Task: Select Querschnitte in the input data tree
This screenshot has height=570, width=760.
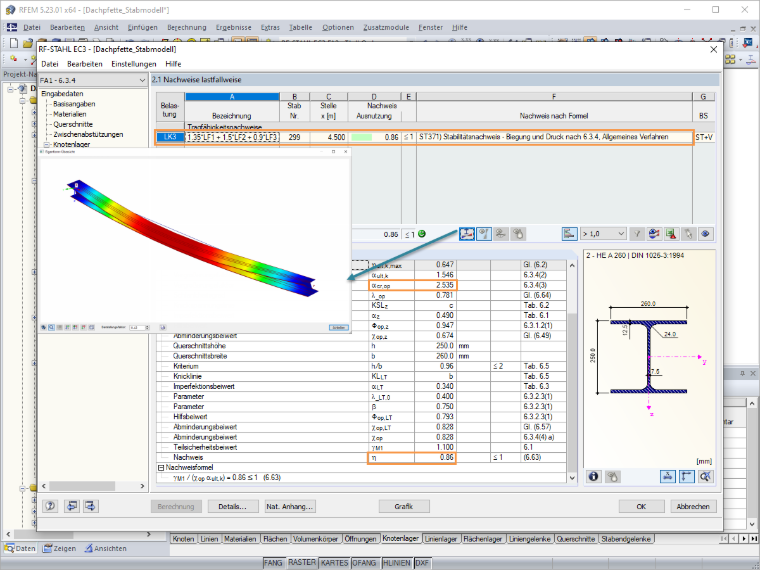Action: pyautogui.click(x=73, y=125)
